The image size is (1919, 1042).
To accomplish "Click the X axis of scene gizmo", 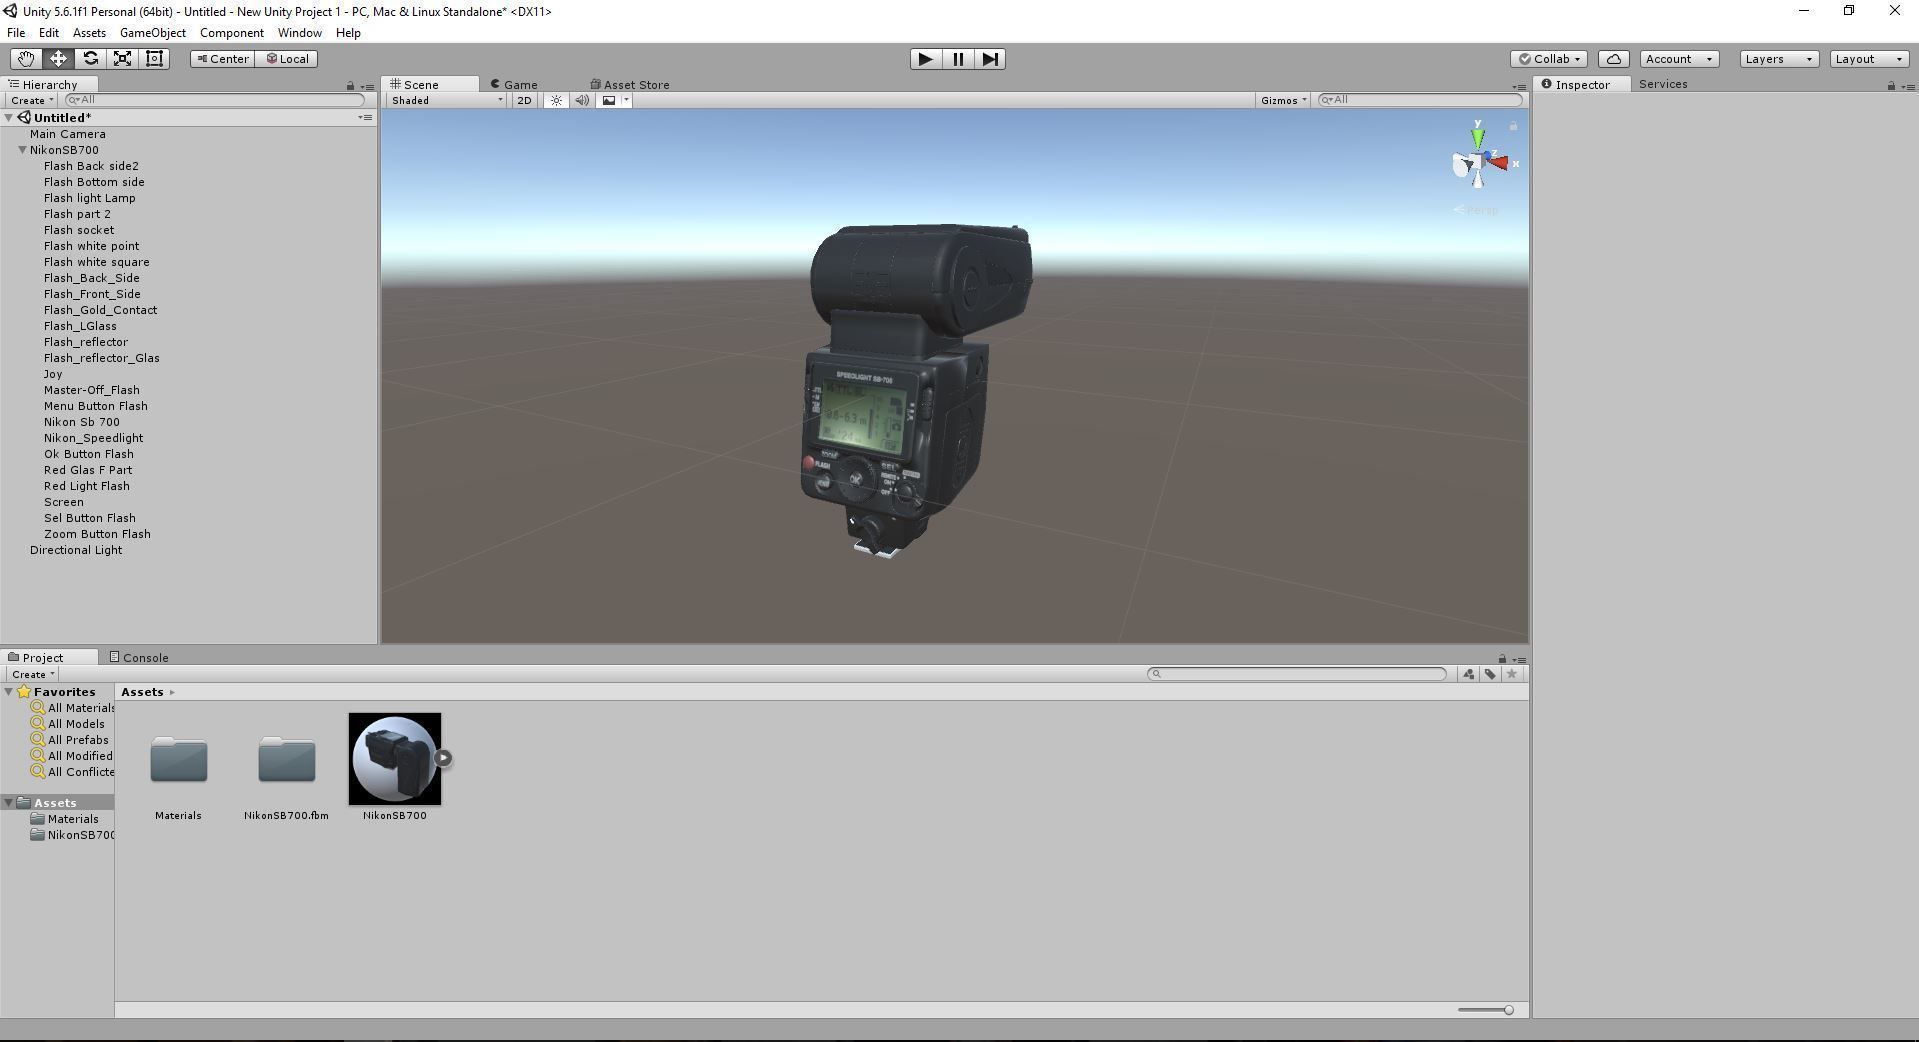I will [1501, 162].
